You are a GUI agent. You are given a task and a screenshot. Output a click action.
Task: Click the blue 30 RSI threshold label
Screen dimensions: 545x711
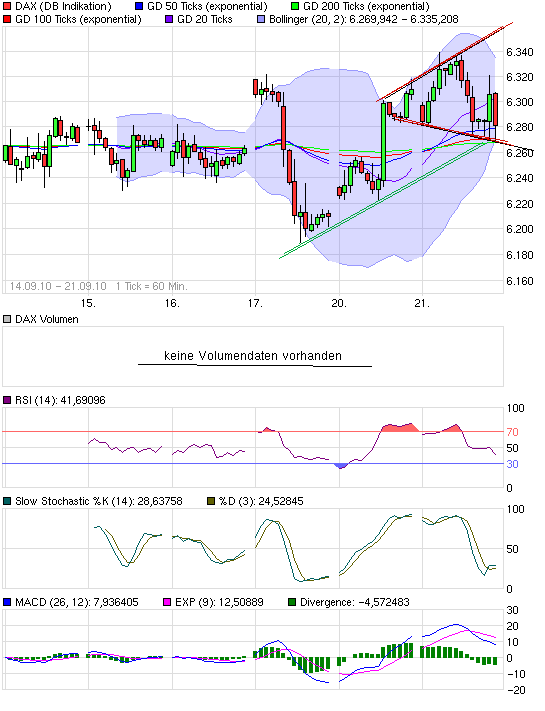click(x=512, y=464)
